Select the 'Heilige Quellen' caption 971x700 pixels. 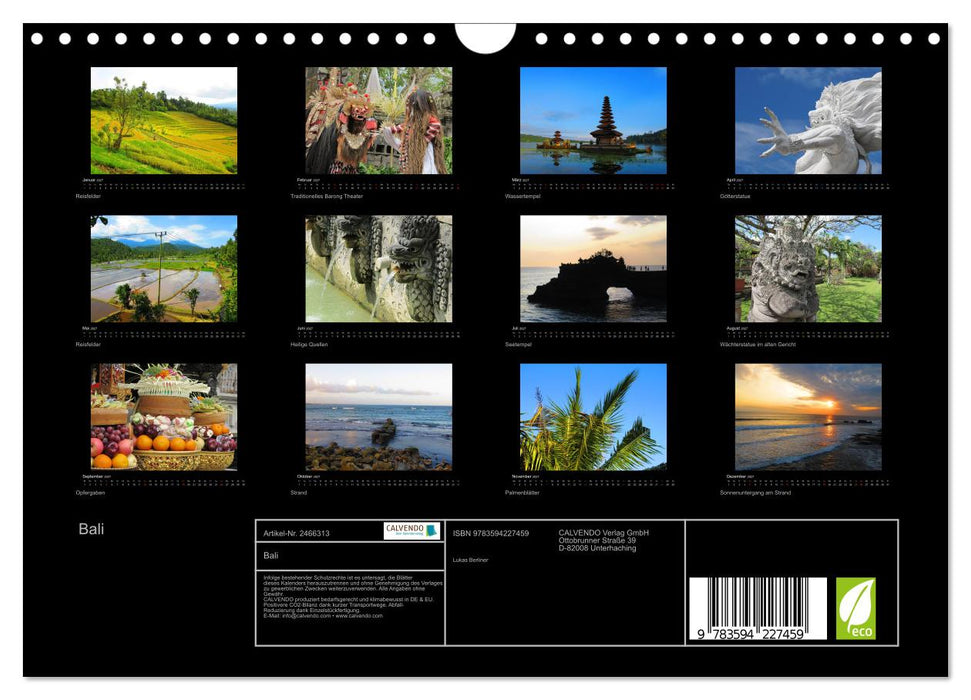(x=309, y=344)
